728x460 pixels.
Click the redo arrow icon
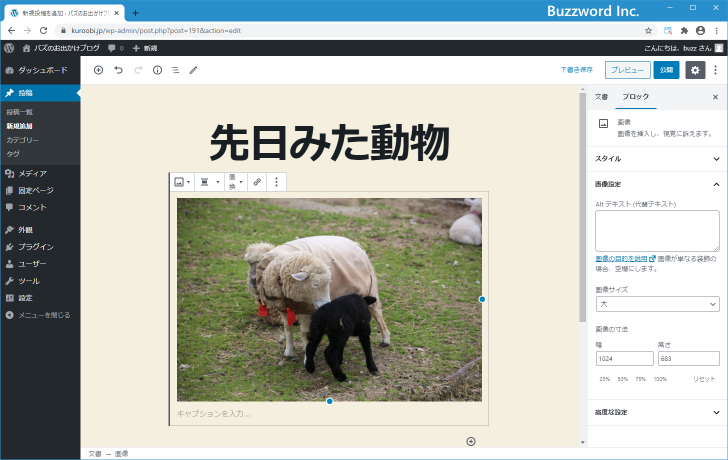coord(138,70)
